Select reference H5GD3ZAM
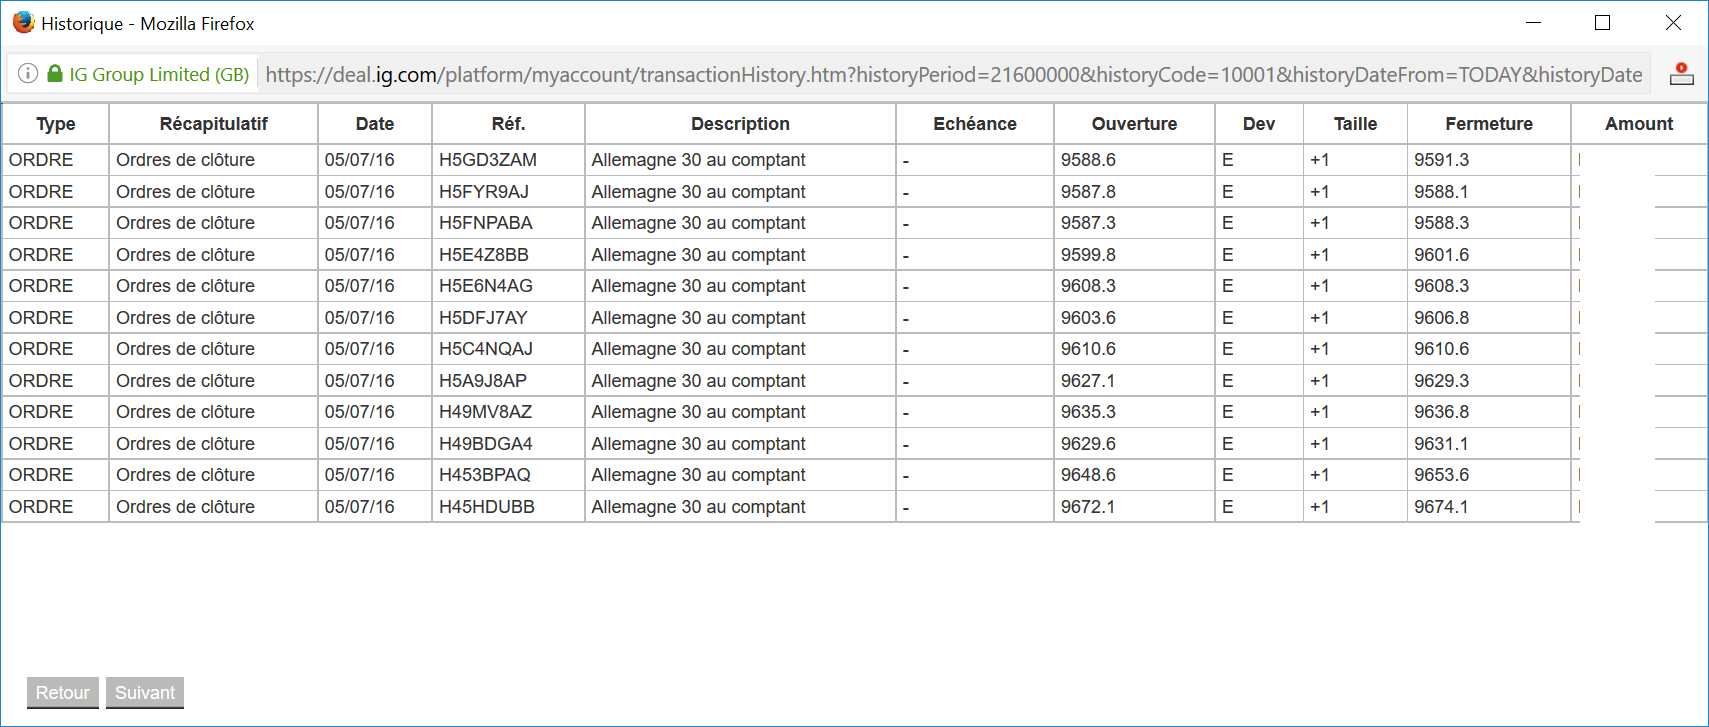1709x727 pixels. point(488,160)
